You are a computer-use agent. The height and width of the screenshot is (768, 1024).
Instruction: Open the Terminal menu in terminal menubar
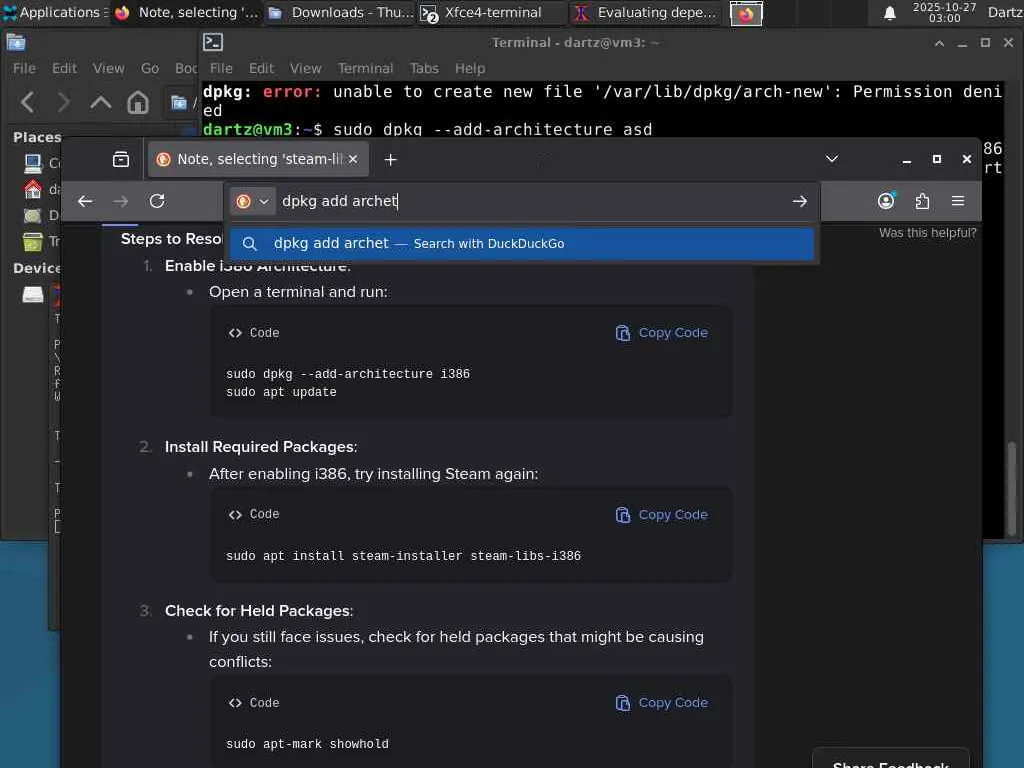pyautogui.click(x=365, y=68)
